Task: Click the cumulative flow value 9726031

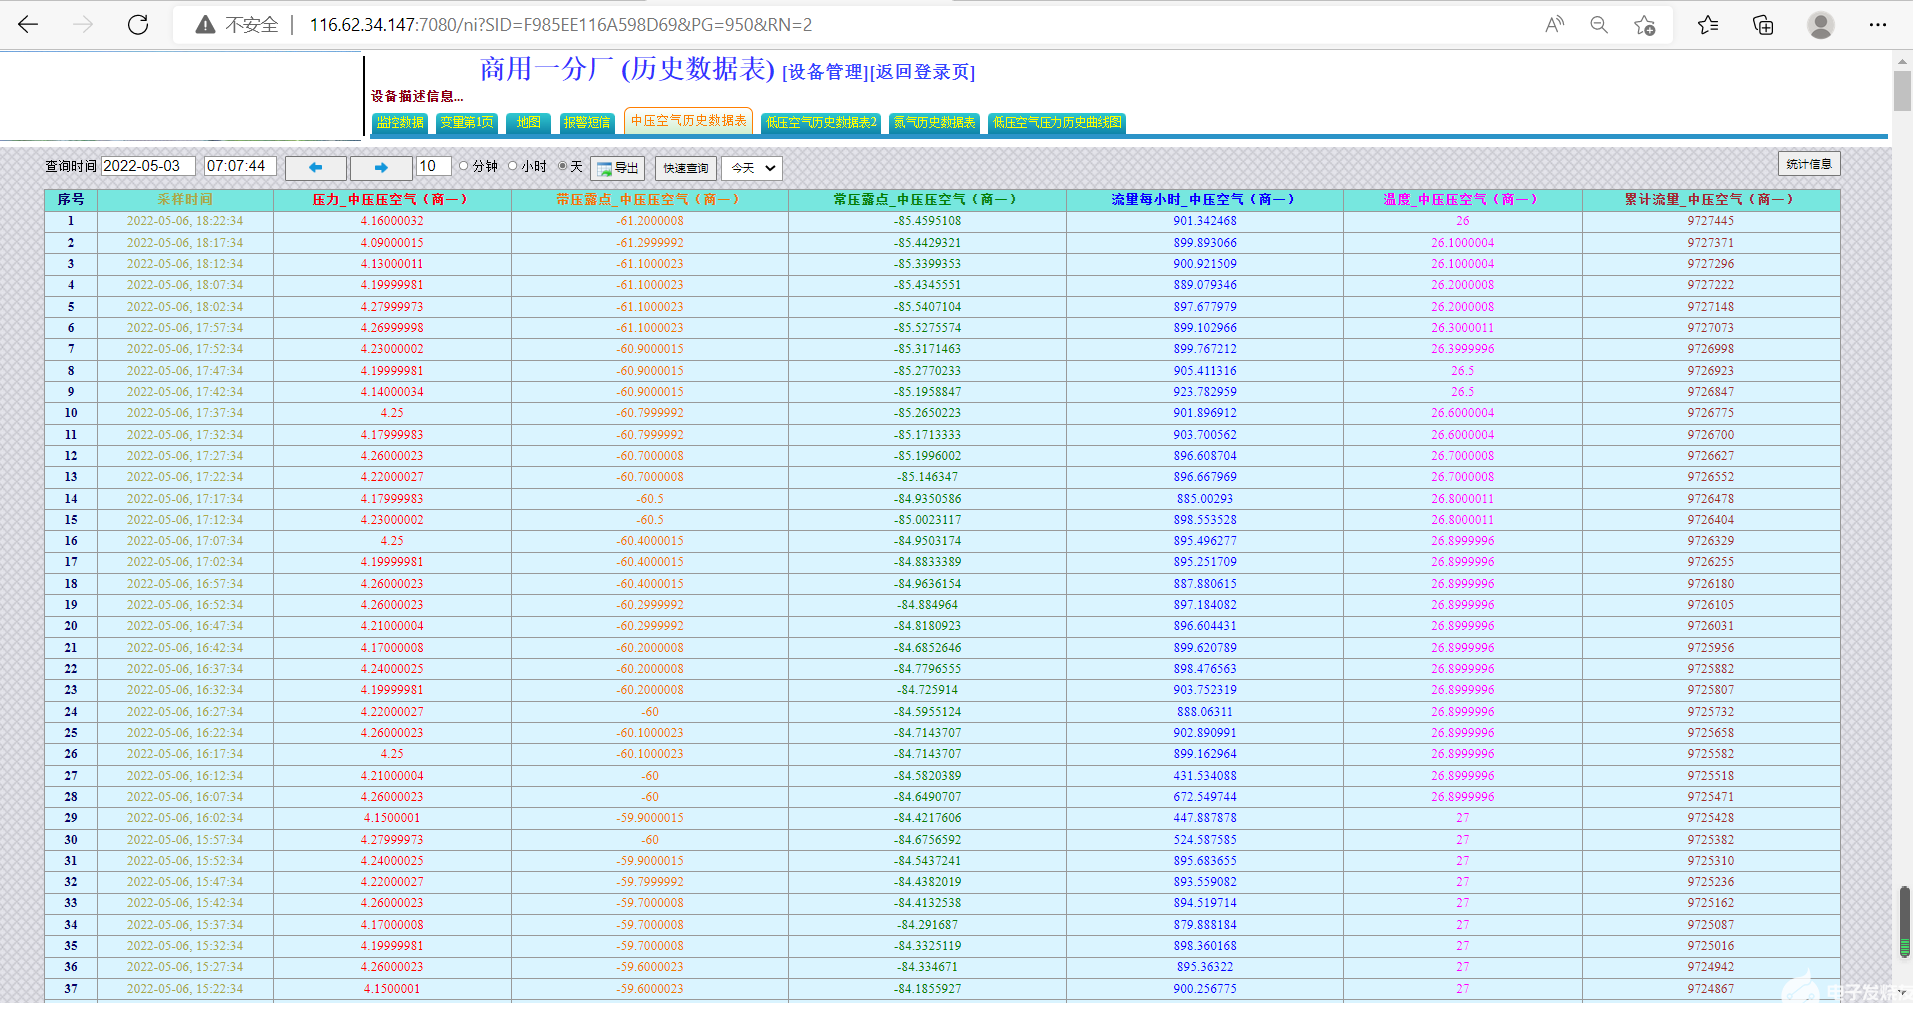Action: pyautogui.click(x=1711, y=626)
